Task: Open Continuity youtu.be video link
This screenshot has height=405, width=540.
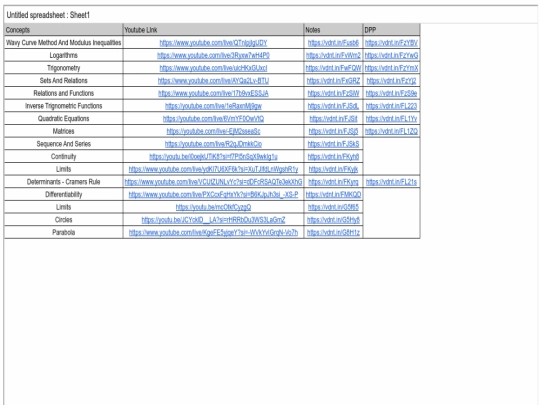Action: (x=213, y=157)
